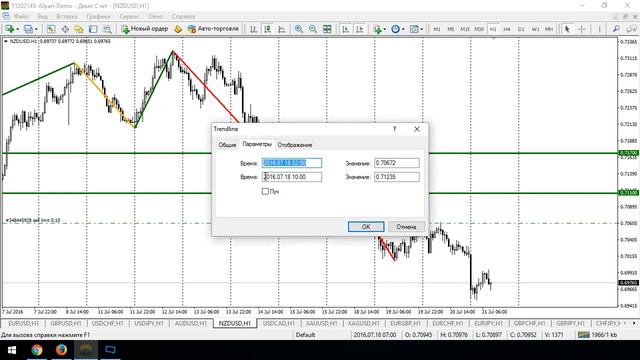Expand the Templates dropdown arrow
This screenshot has width=640, height=360.
pos(422,29)
